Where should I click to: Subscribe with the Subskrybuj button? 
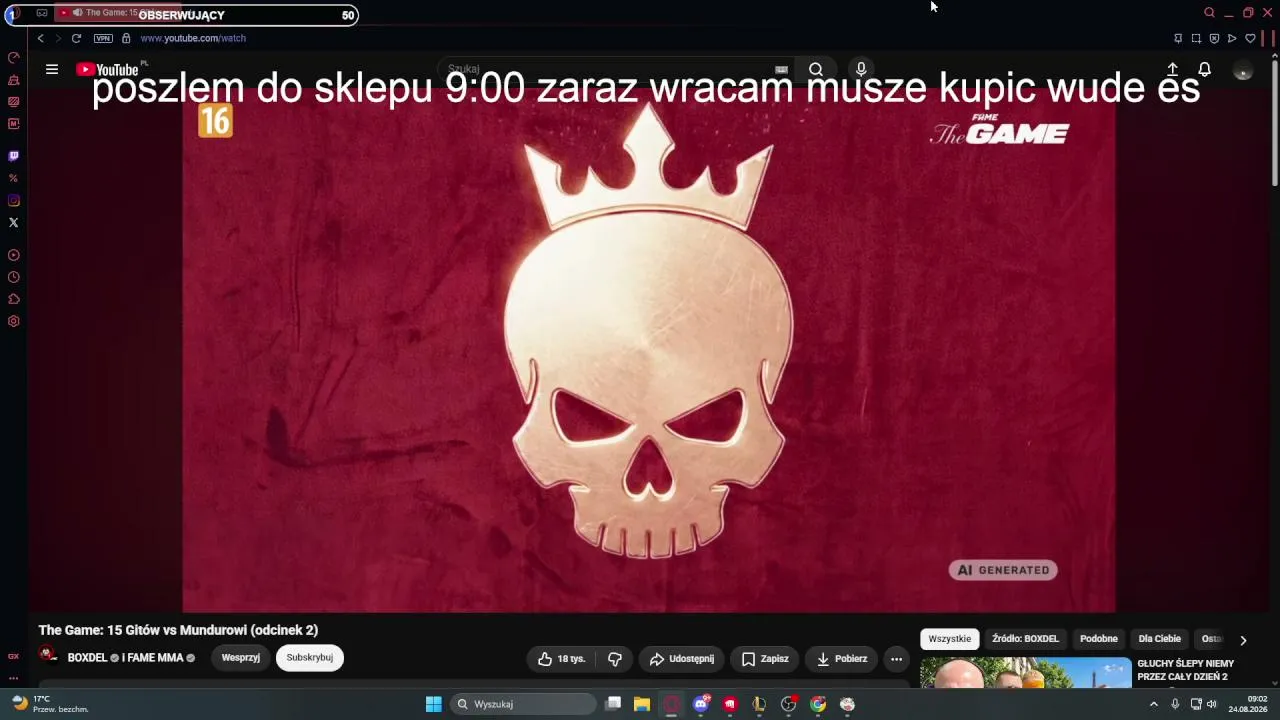click(310, 657)
